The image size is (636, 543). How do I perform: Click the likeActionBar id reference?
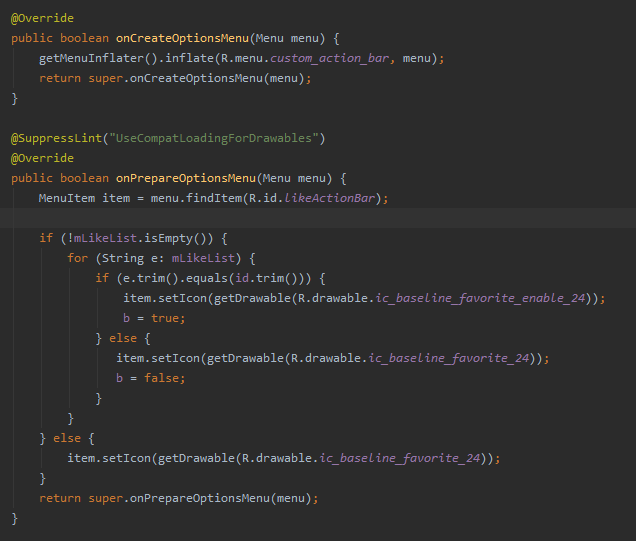pyautogui.click(x=329, y=198)
